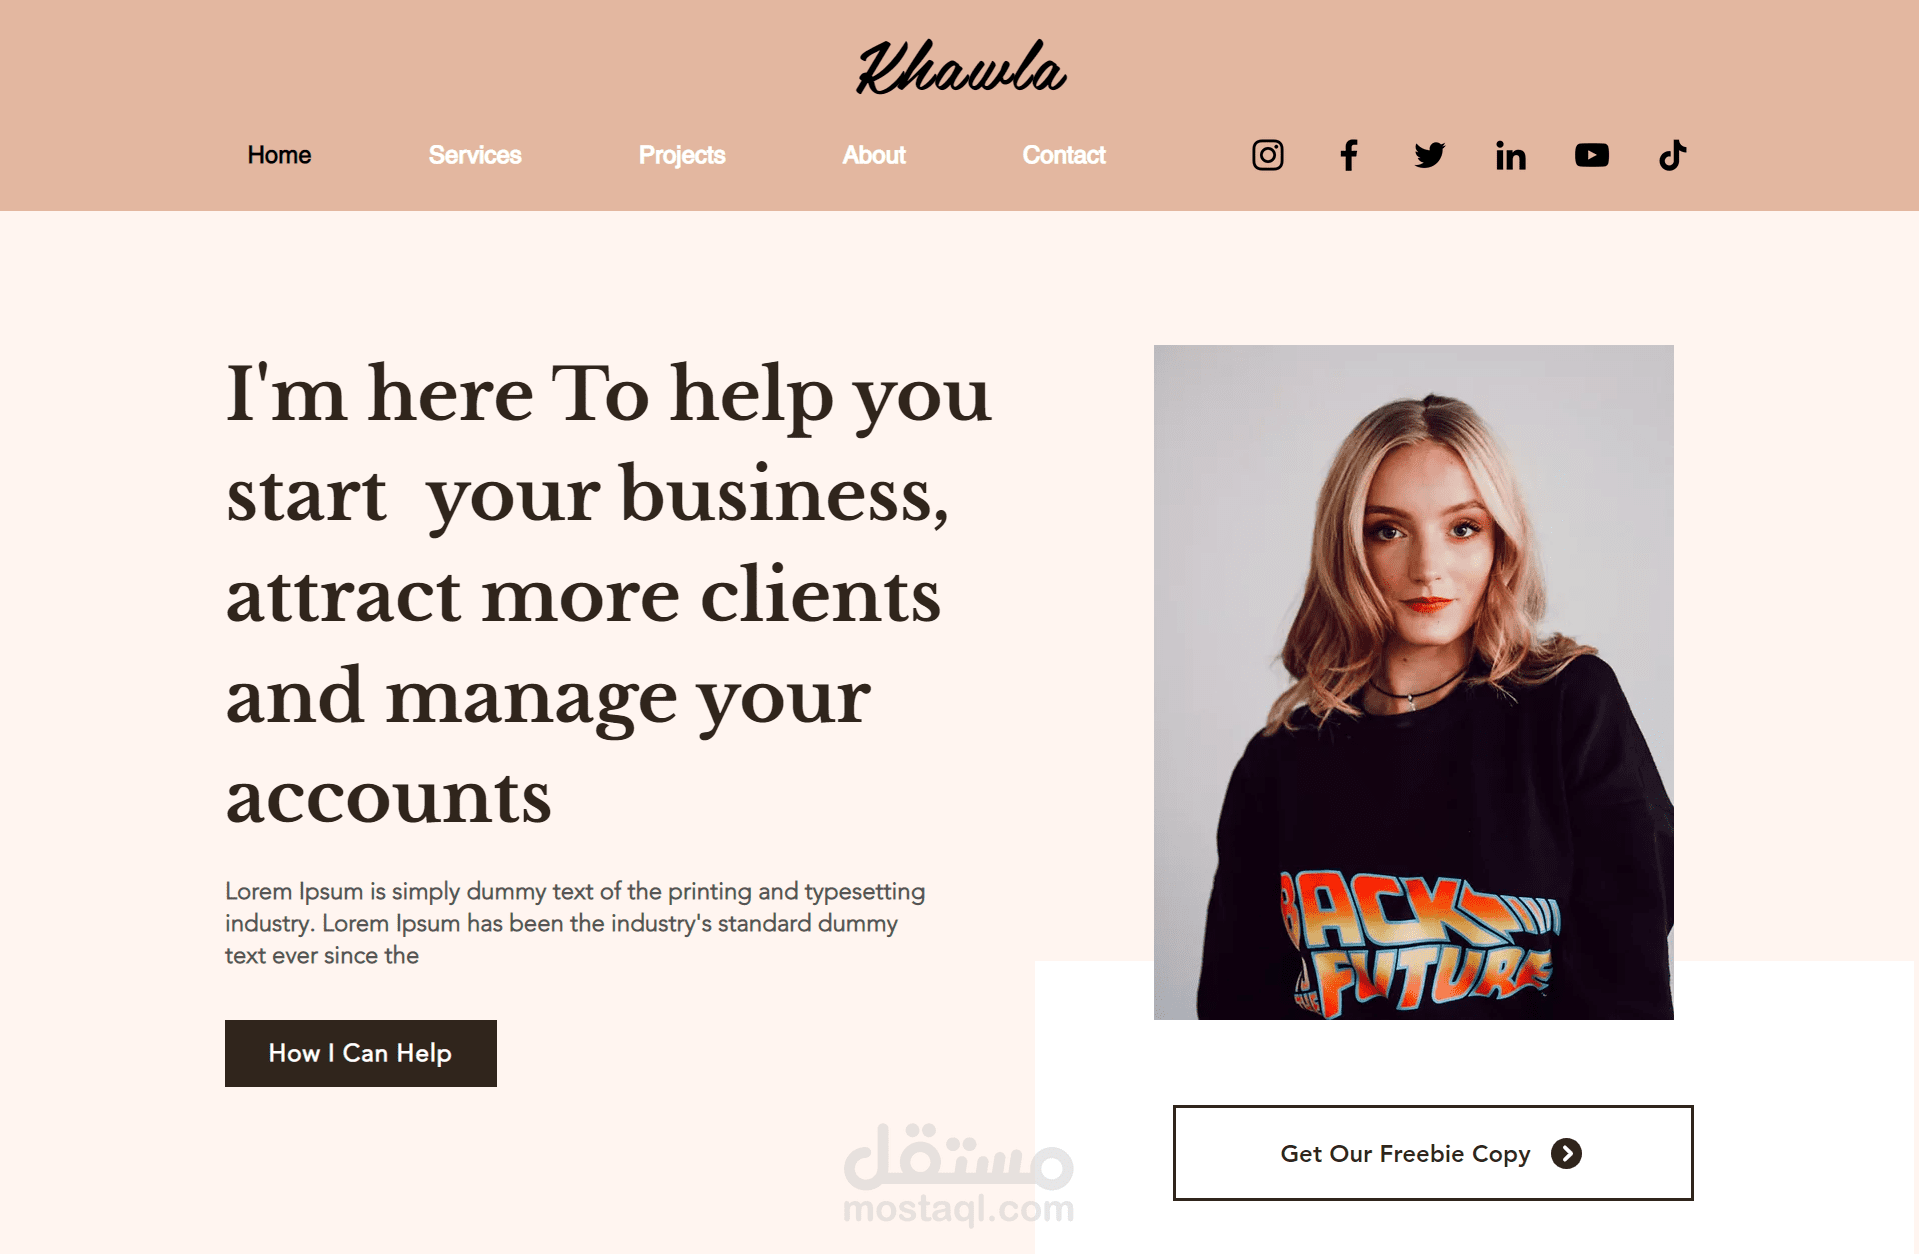Click the TikTok icon
1919x1254 pixels.
(x=1672, y=155)
